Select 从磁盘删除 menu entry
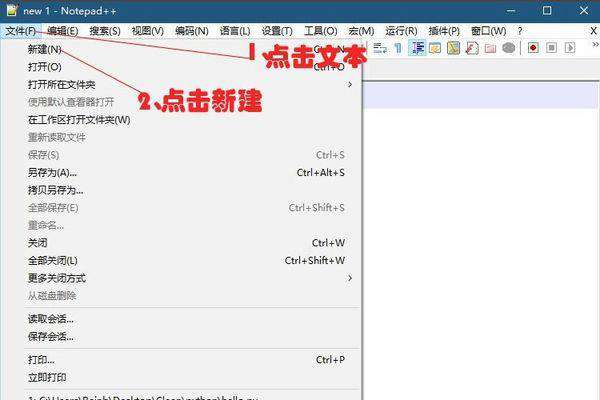This screenshot has width=600, height=400. [182, 296]
